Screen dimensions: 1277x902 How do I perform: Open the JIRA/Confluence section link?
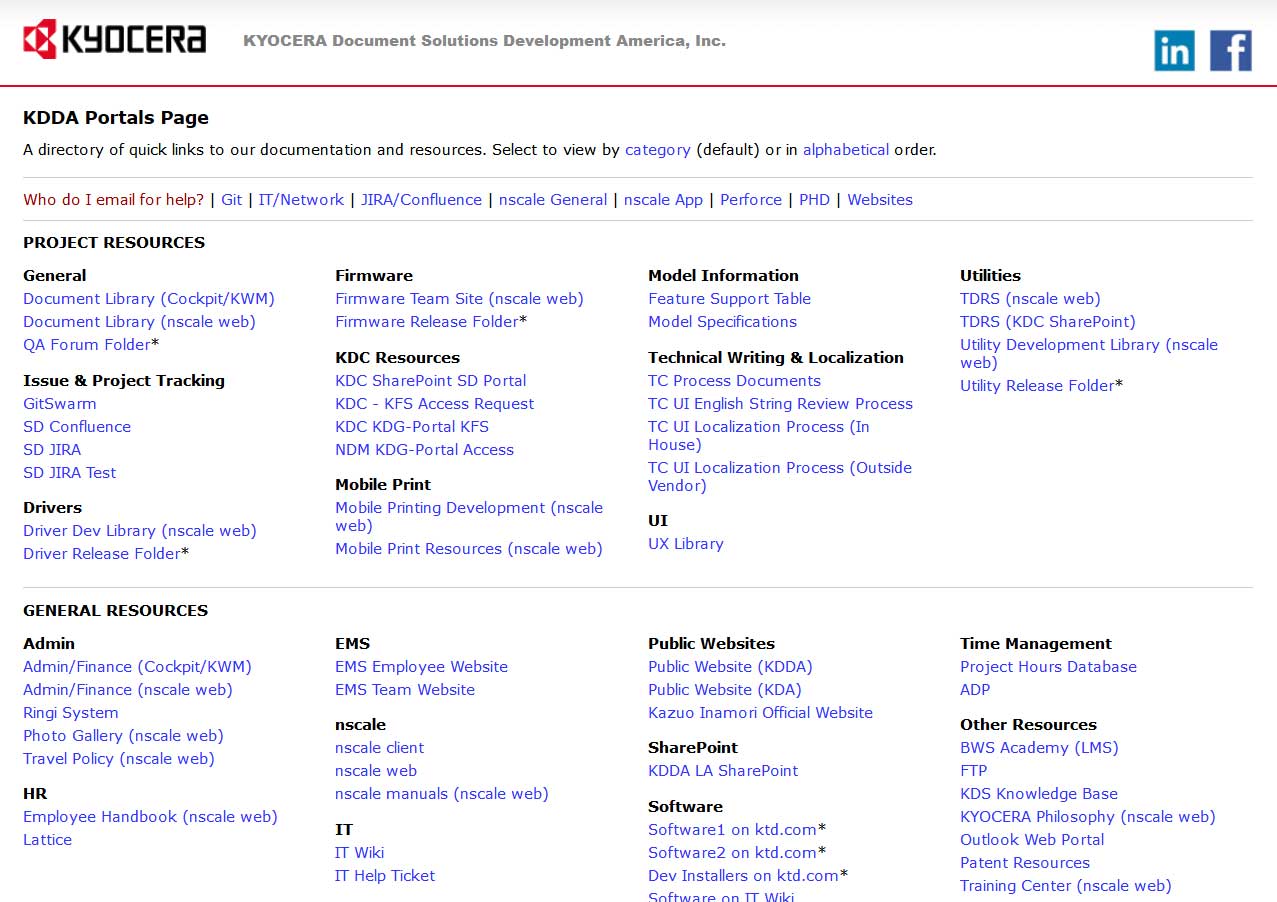421,199
